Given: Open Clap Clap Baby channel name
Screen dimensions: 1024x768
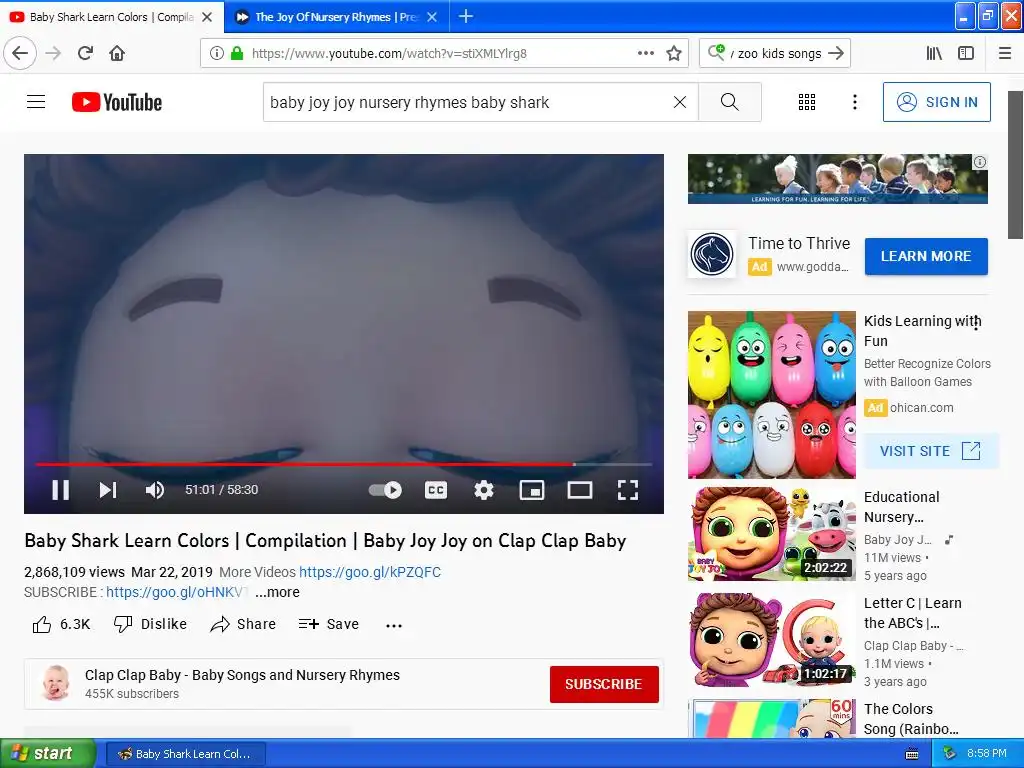Looking at the screenshot, I should (242, 675).
